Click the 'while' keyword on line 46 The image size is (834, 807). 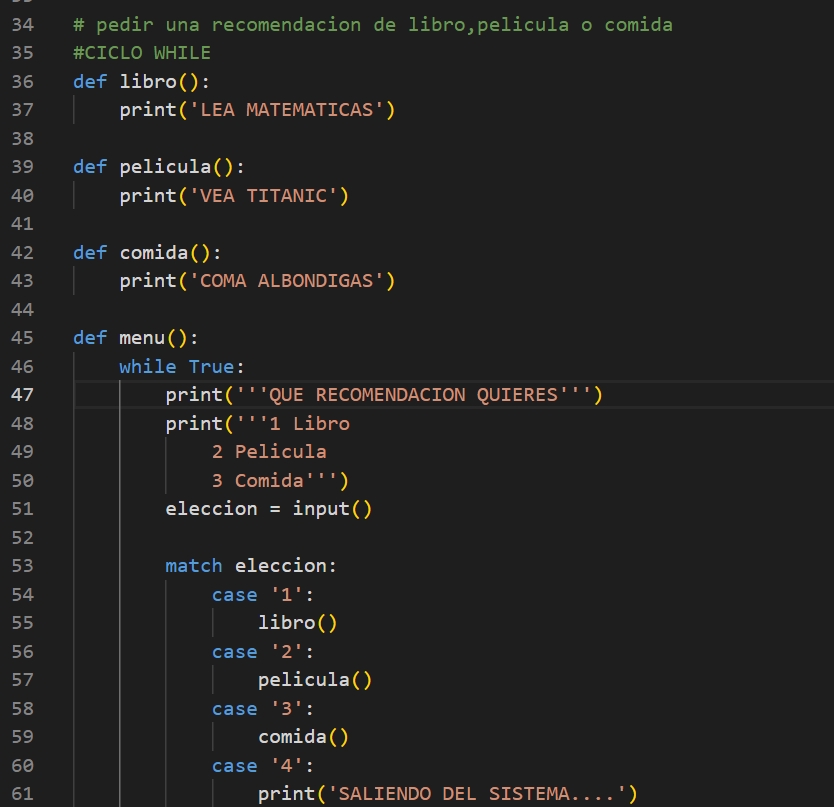point(147,367)
